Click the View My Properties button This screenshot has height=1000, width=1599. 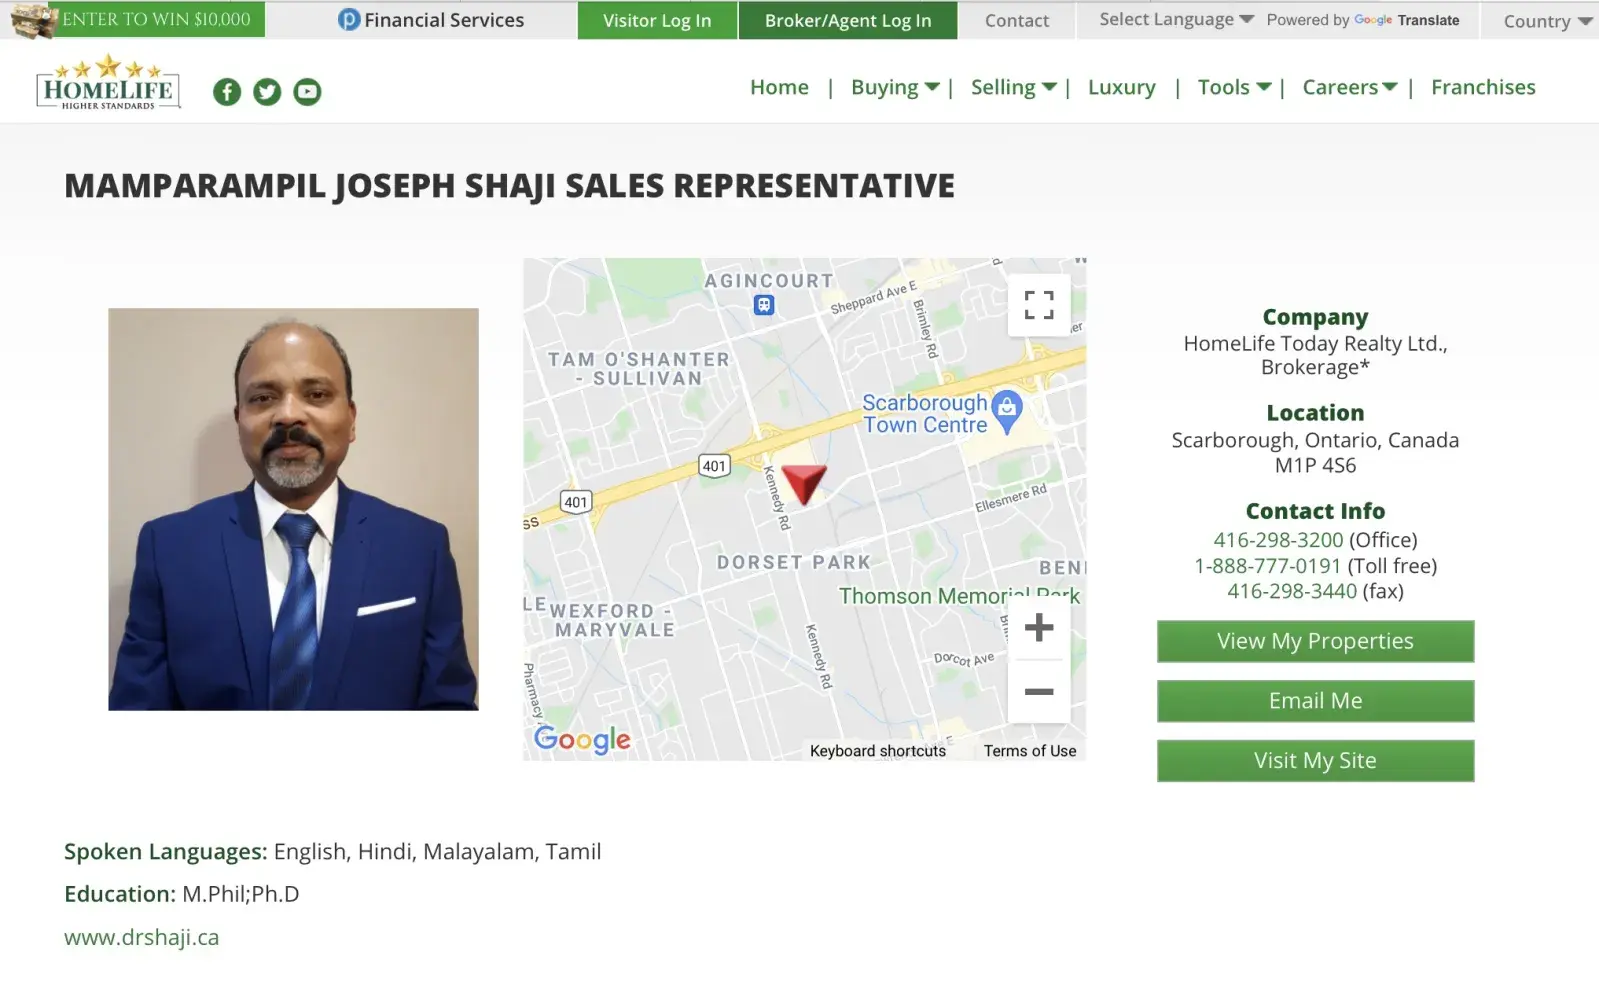(1315, 642)
